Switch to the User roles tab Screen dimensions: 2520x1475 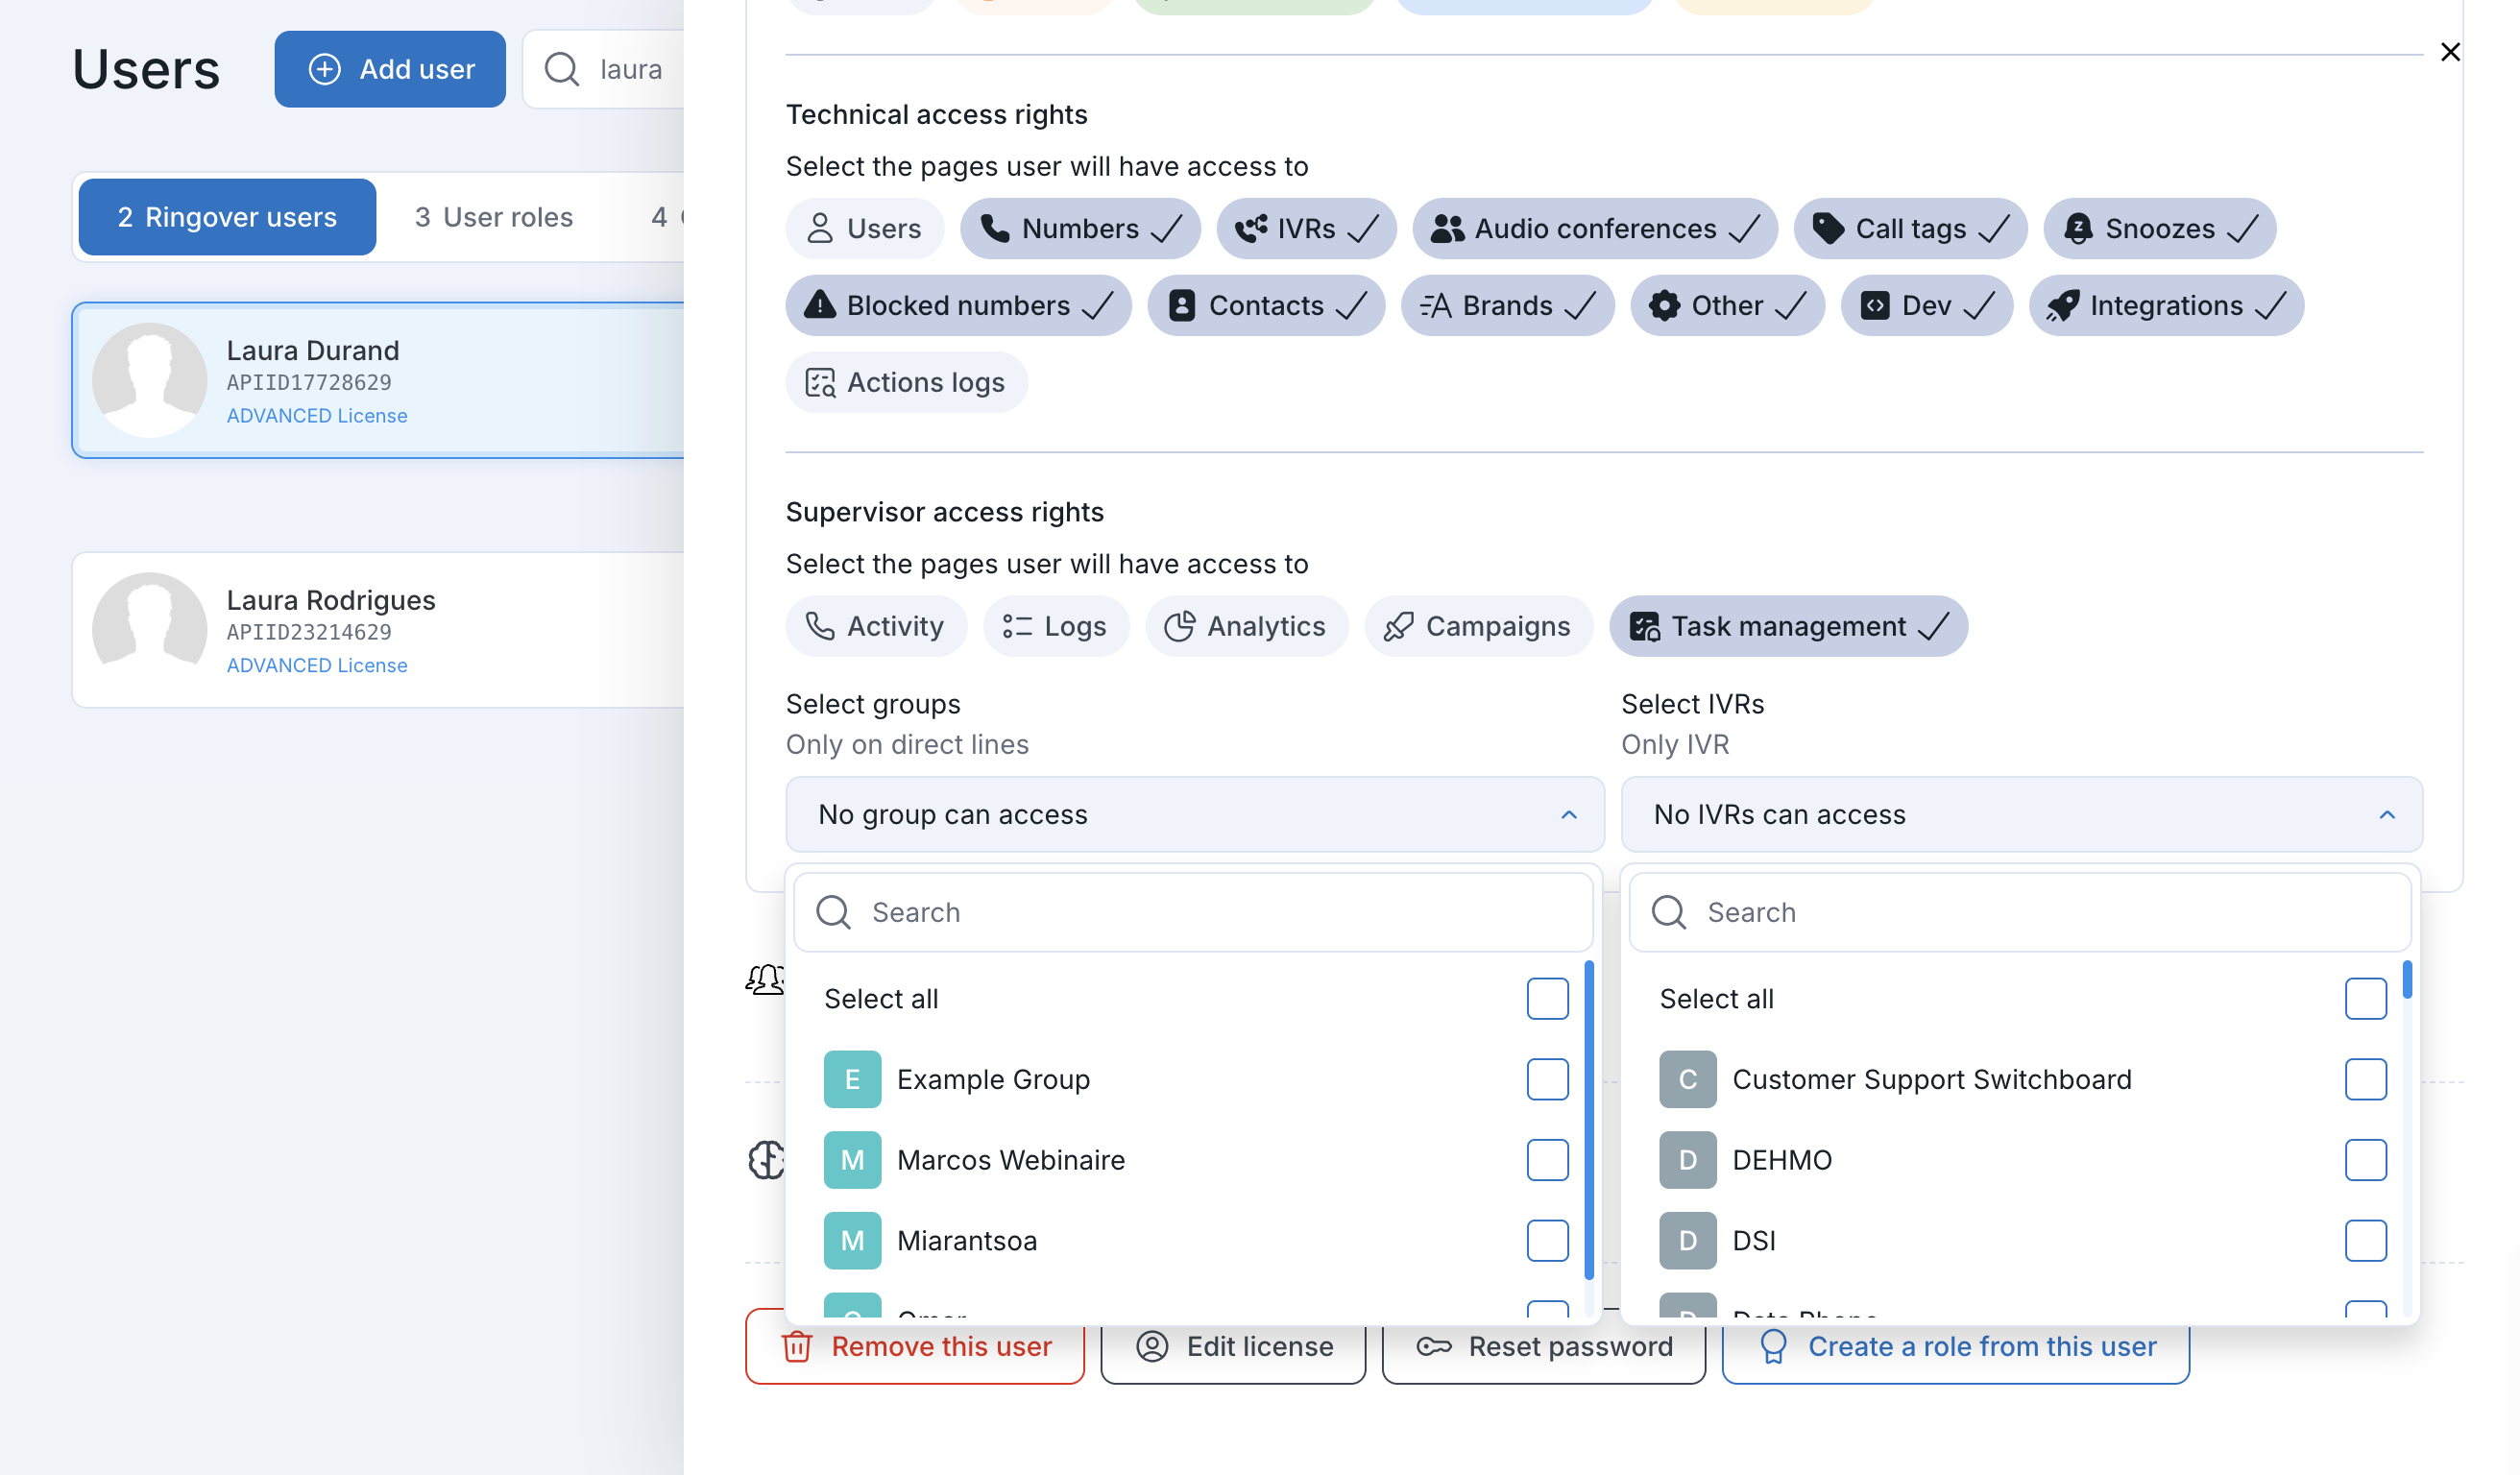pyautogui.click(x=494, y=217)
